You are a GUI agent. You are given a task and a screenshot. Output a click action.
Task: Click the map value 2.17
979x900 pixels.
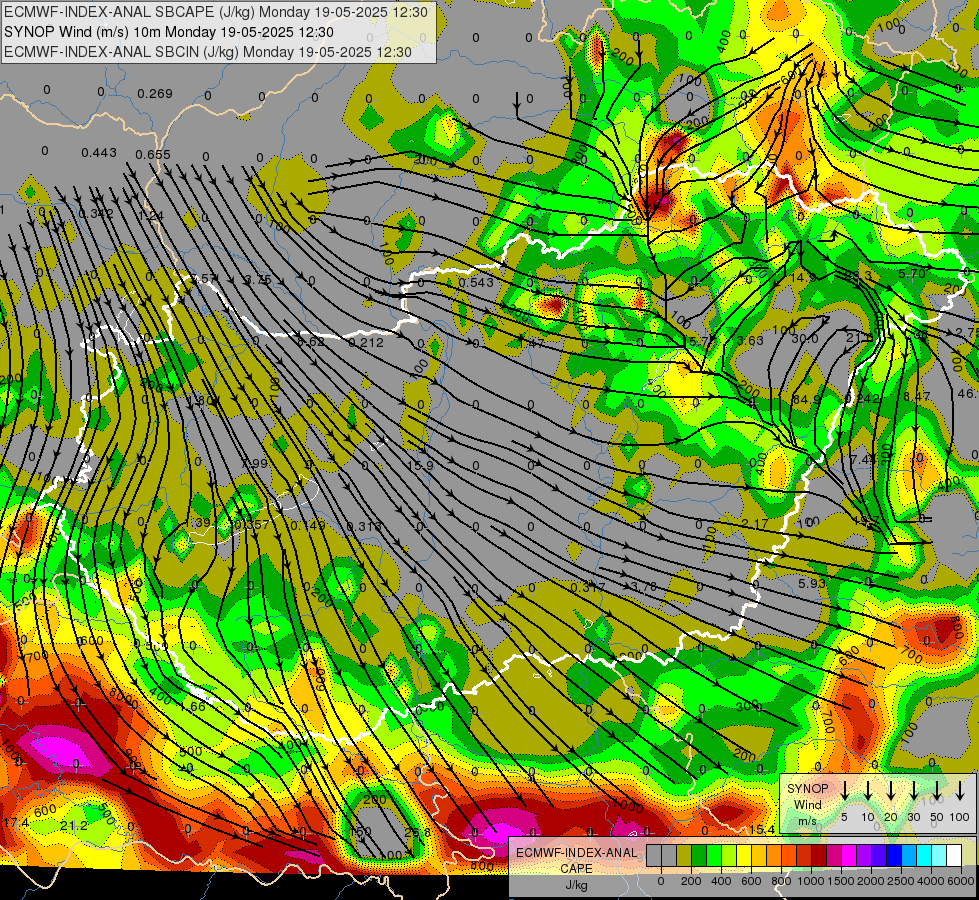tap(755, 523)
